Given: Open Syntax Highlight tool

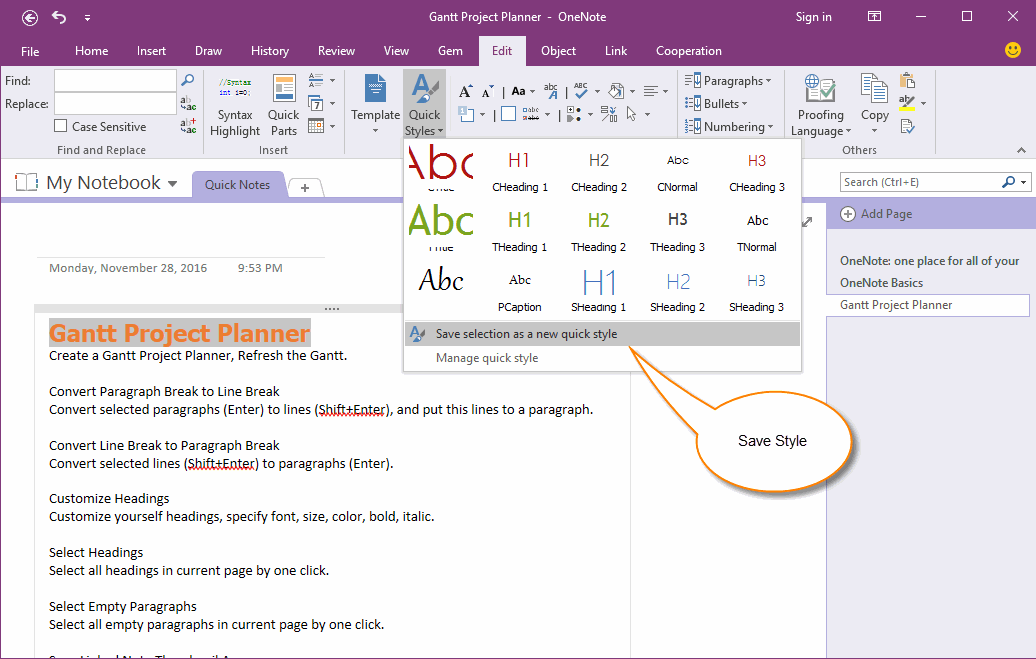Looking at the screenshot, I should [235, 106].
